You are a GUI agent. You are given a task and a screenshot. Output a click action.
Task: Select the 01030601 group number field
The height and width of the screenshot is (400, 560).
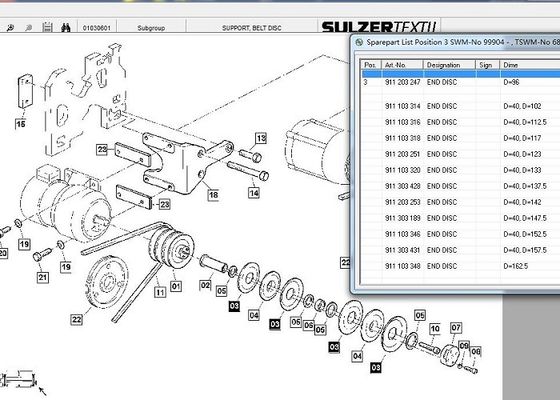96,28
